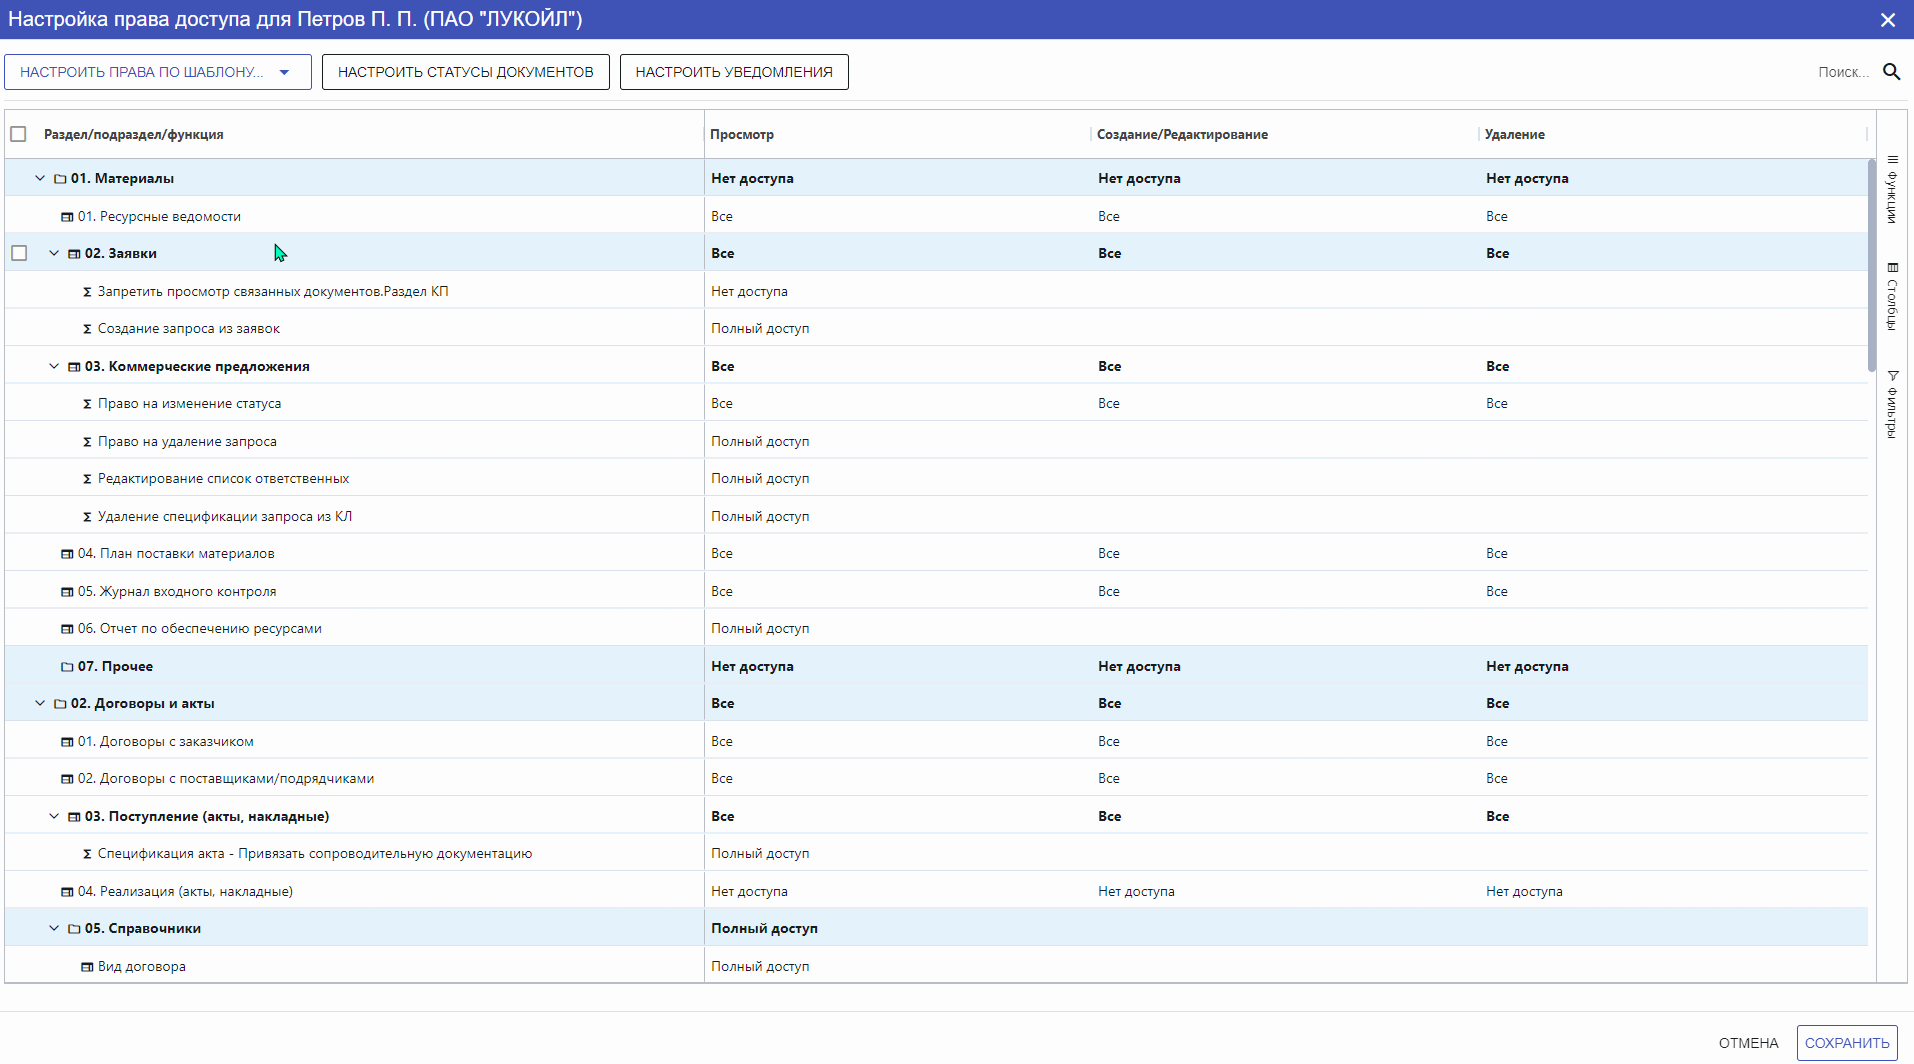Image resolution: width=1914 pixels, height=1064 pixels.
Task: Toggle the select-all header checkbox
Action: tap(18, 134)
